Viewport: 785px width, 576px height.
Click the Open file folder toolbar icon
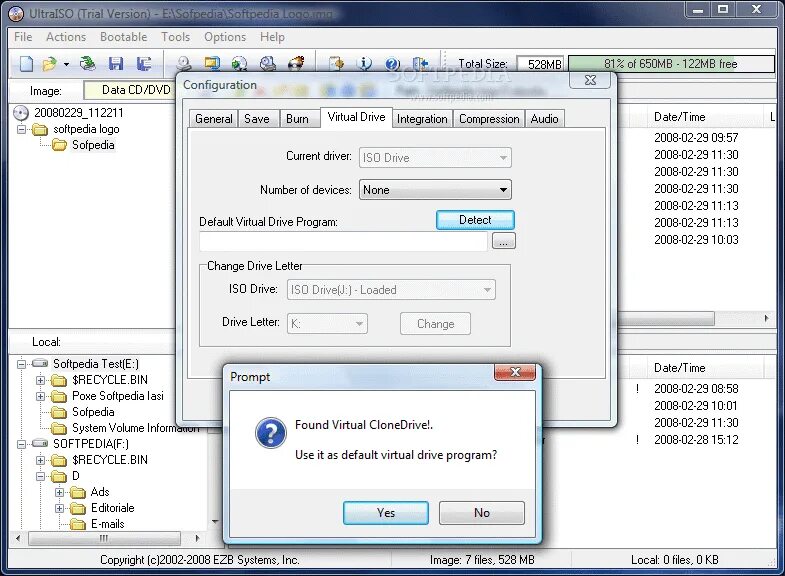[x=49, y=64]
